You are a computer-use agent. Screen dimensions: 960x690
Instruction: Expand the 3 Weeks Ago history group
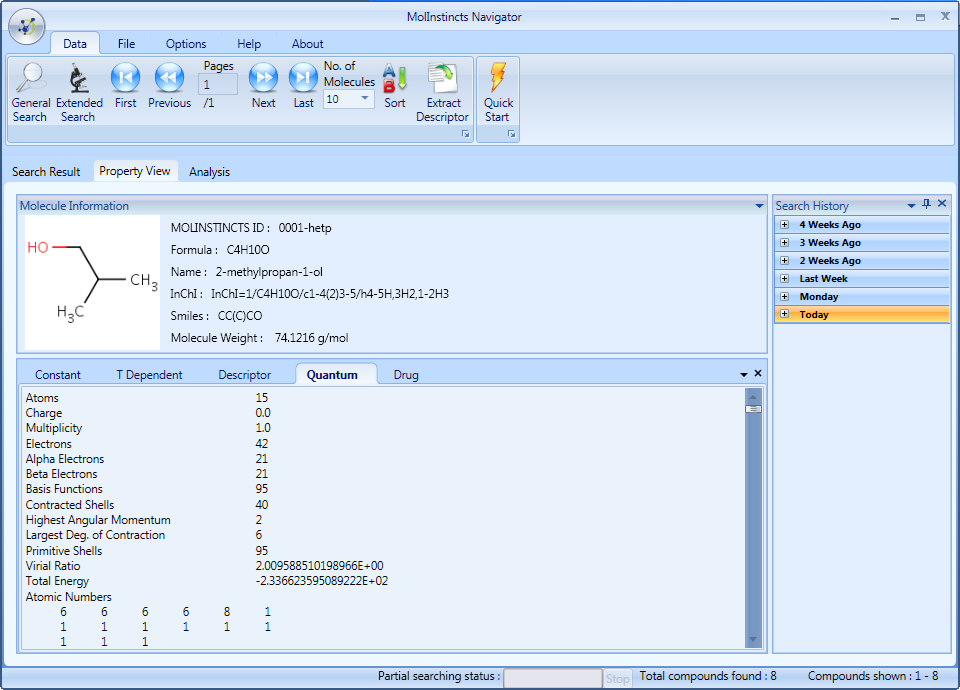[784, 242]
